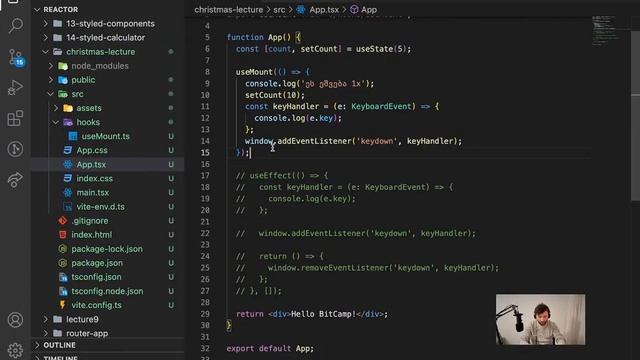Open main.tsx file
640x360 pixels.
click(x=93, y=193)
